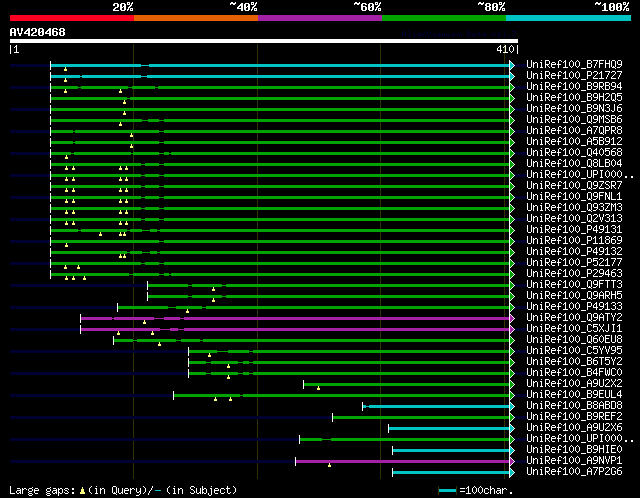
Task: Click the purple arrowhead ending the A9NVP1 alignment
Action: click(x=512, y=462)
